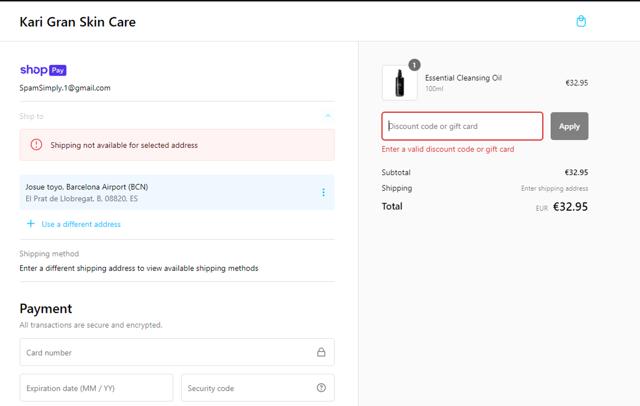Click the Essential Cleansing Oil product name
This screenshot has height=406, width=640.
click(463, 78)
